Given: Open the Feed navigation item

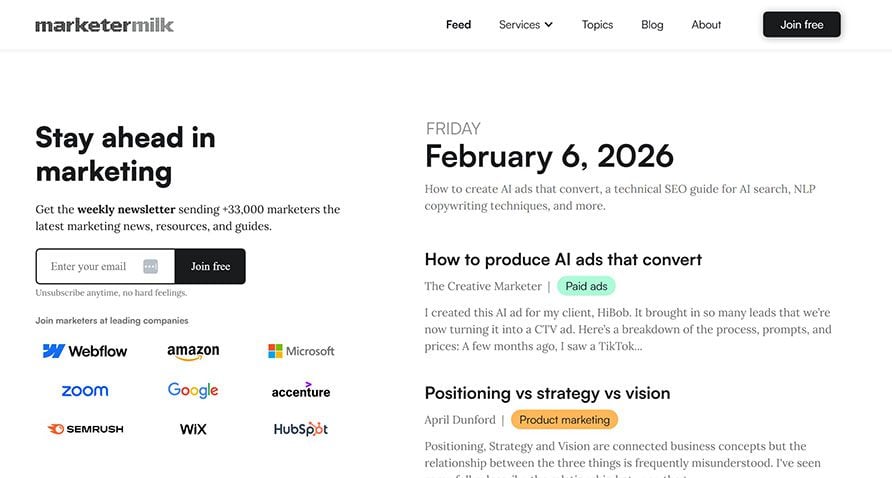Looking at the screenshot, I should pos(458,25).
